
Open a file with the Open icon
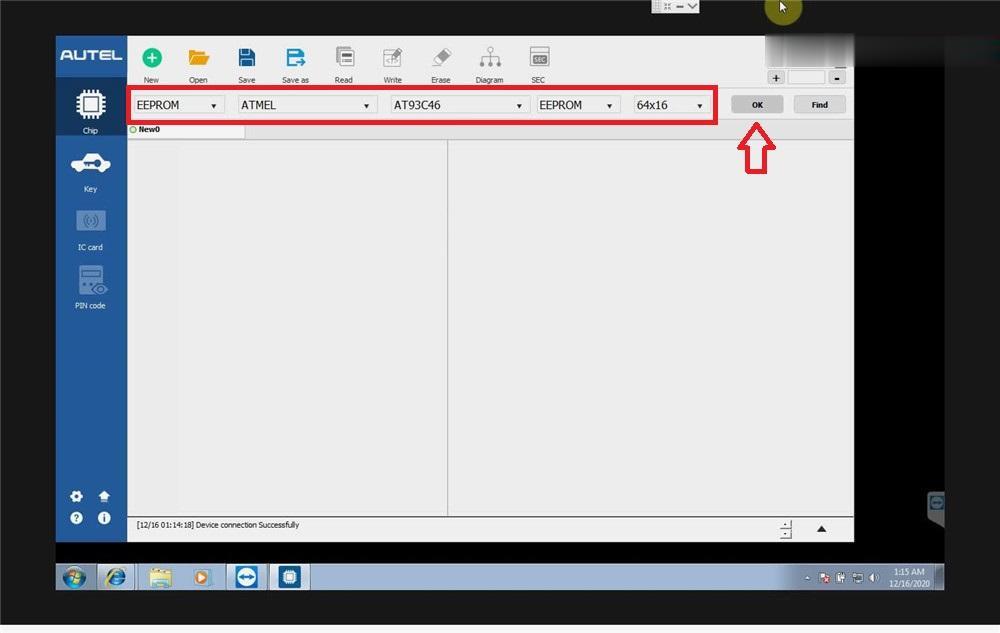(198, 58)
